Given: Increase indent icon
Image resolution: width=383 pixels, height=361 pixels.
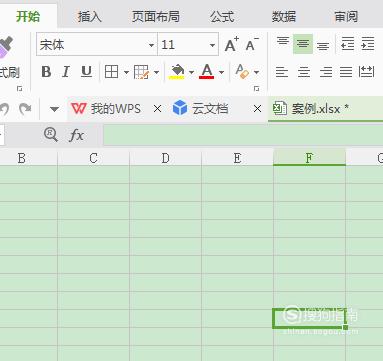Looking at the screenshot, I should coord(367,44).
